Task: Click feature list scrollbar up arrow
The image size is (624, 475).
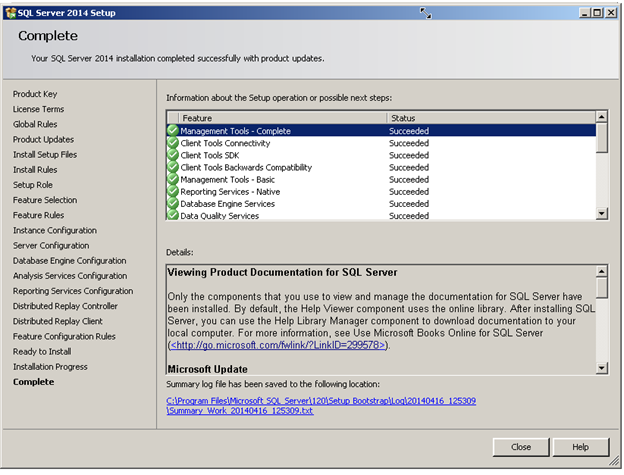Action: coord(601,117)
